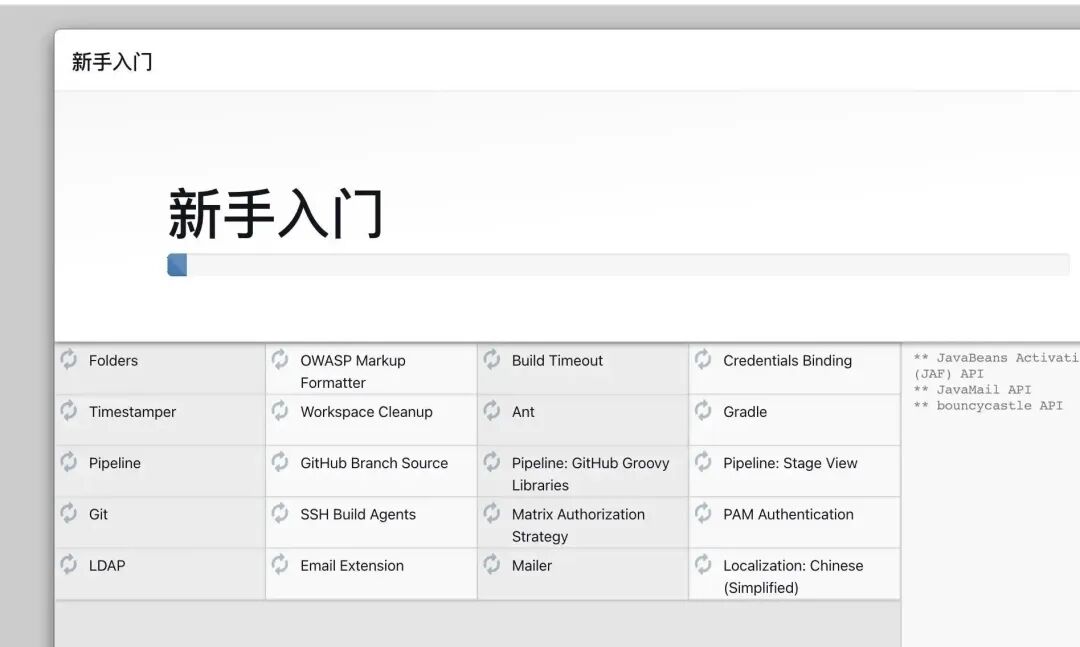Click the Workspace Cleanup text

366,412
